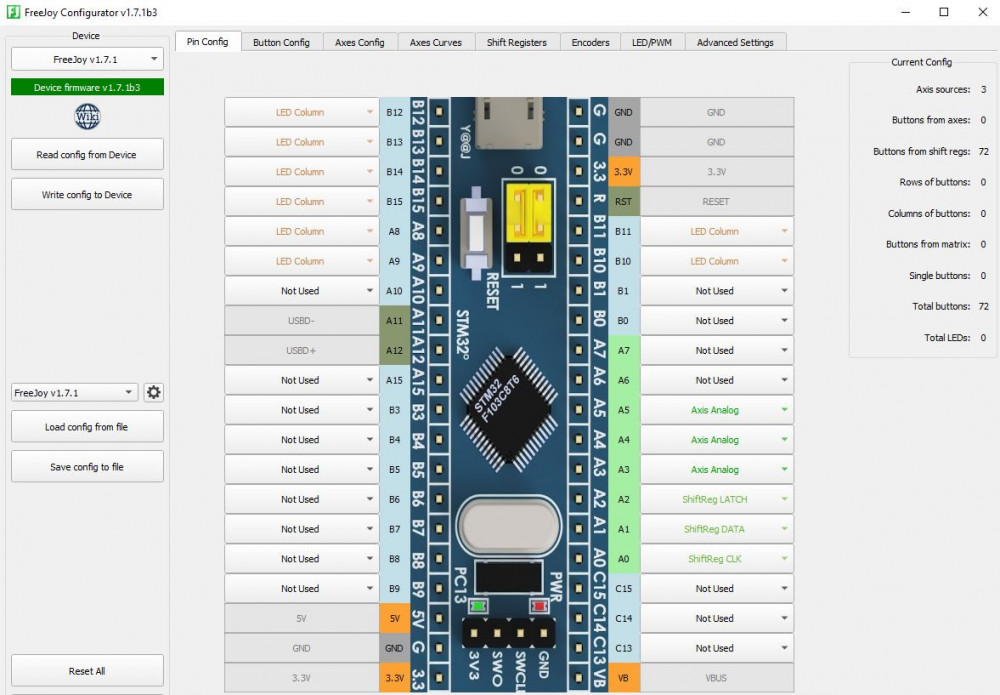The height and width of the screenshot is (695, 1000).
Task: Open pin A2 ShiftReg LATCH dropdown
Action: click(x=717, y=499)
